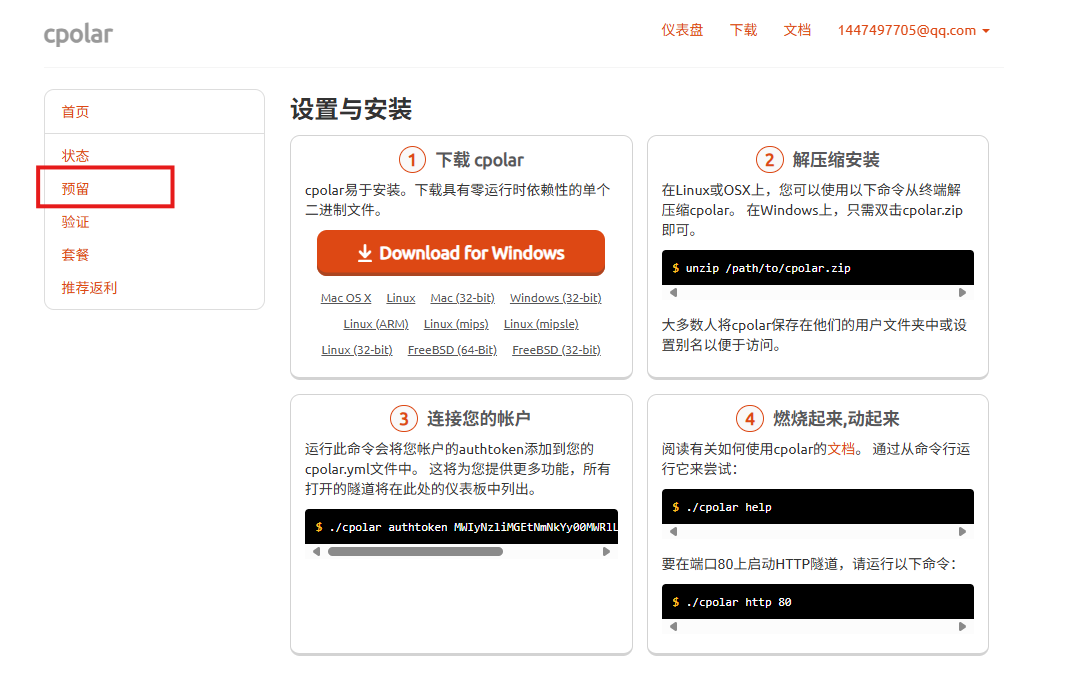Viewport: 1085px width, 697px height.
Task: Click the right scroll arrow under cpolar http 80
Action: tap(961, 626)
